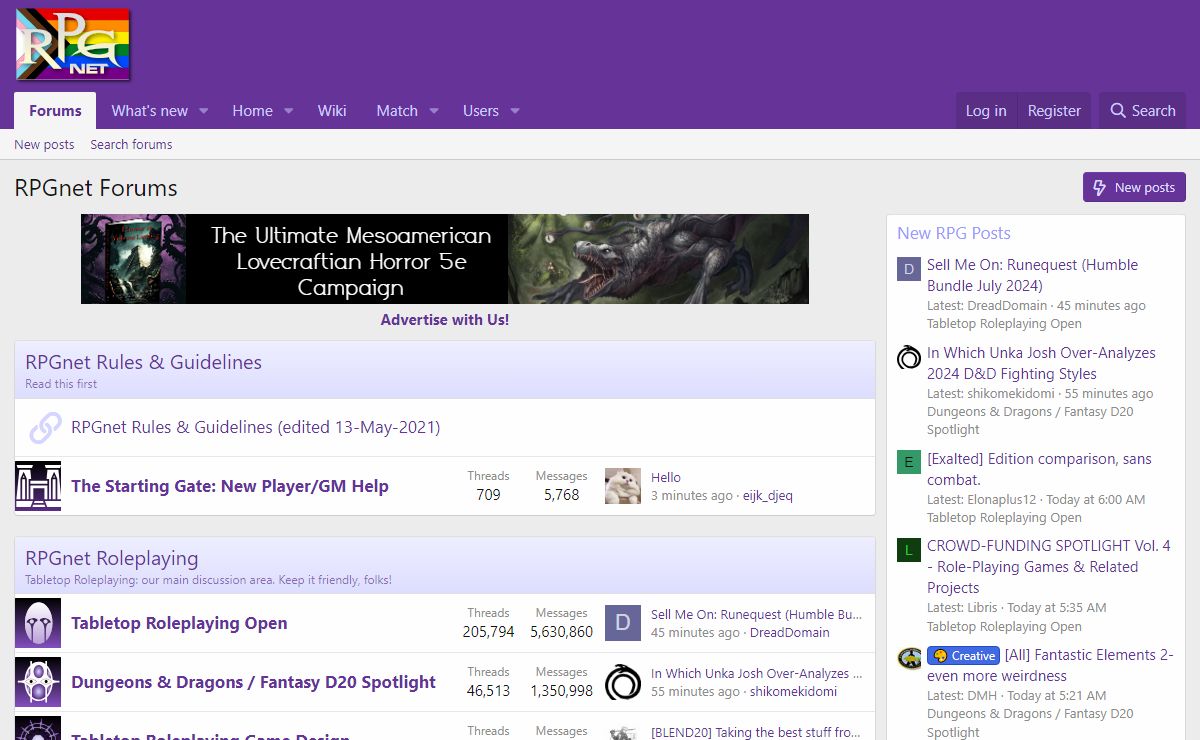
Task: Click Libris's dark green L avatar
Action: 909,550
